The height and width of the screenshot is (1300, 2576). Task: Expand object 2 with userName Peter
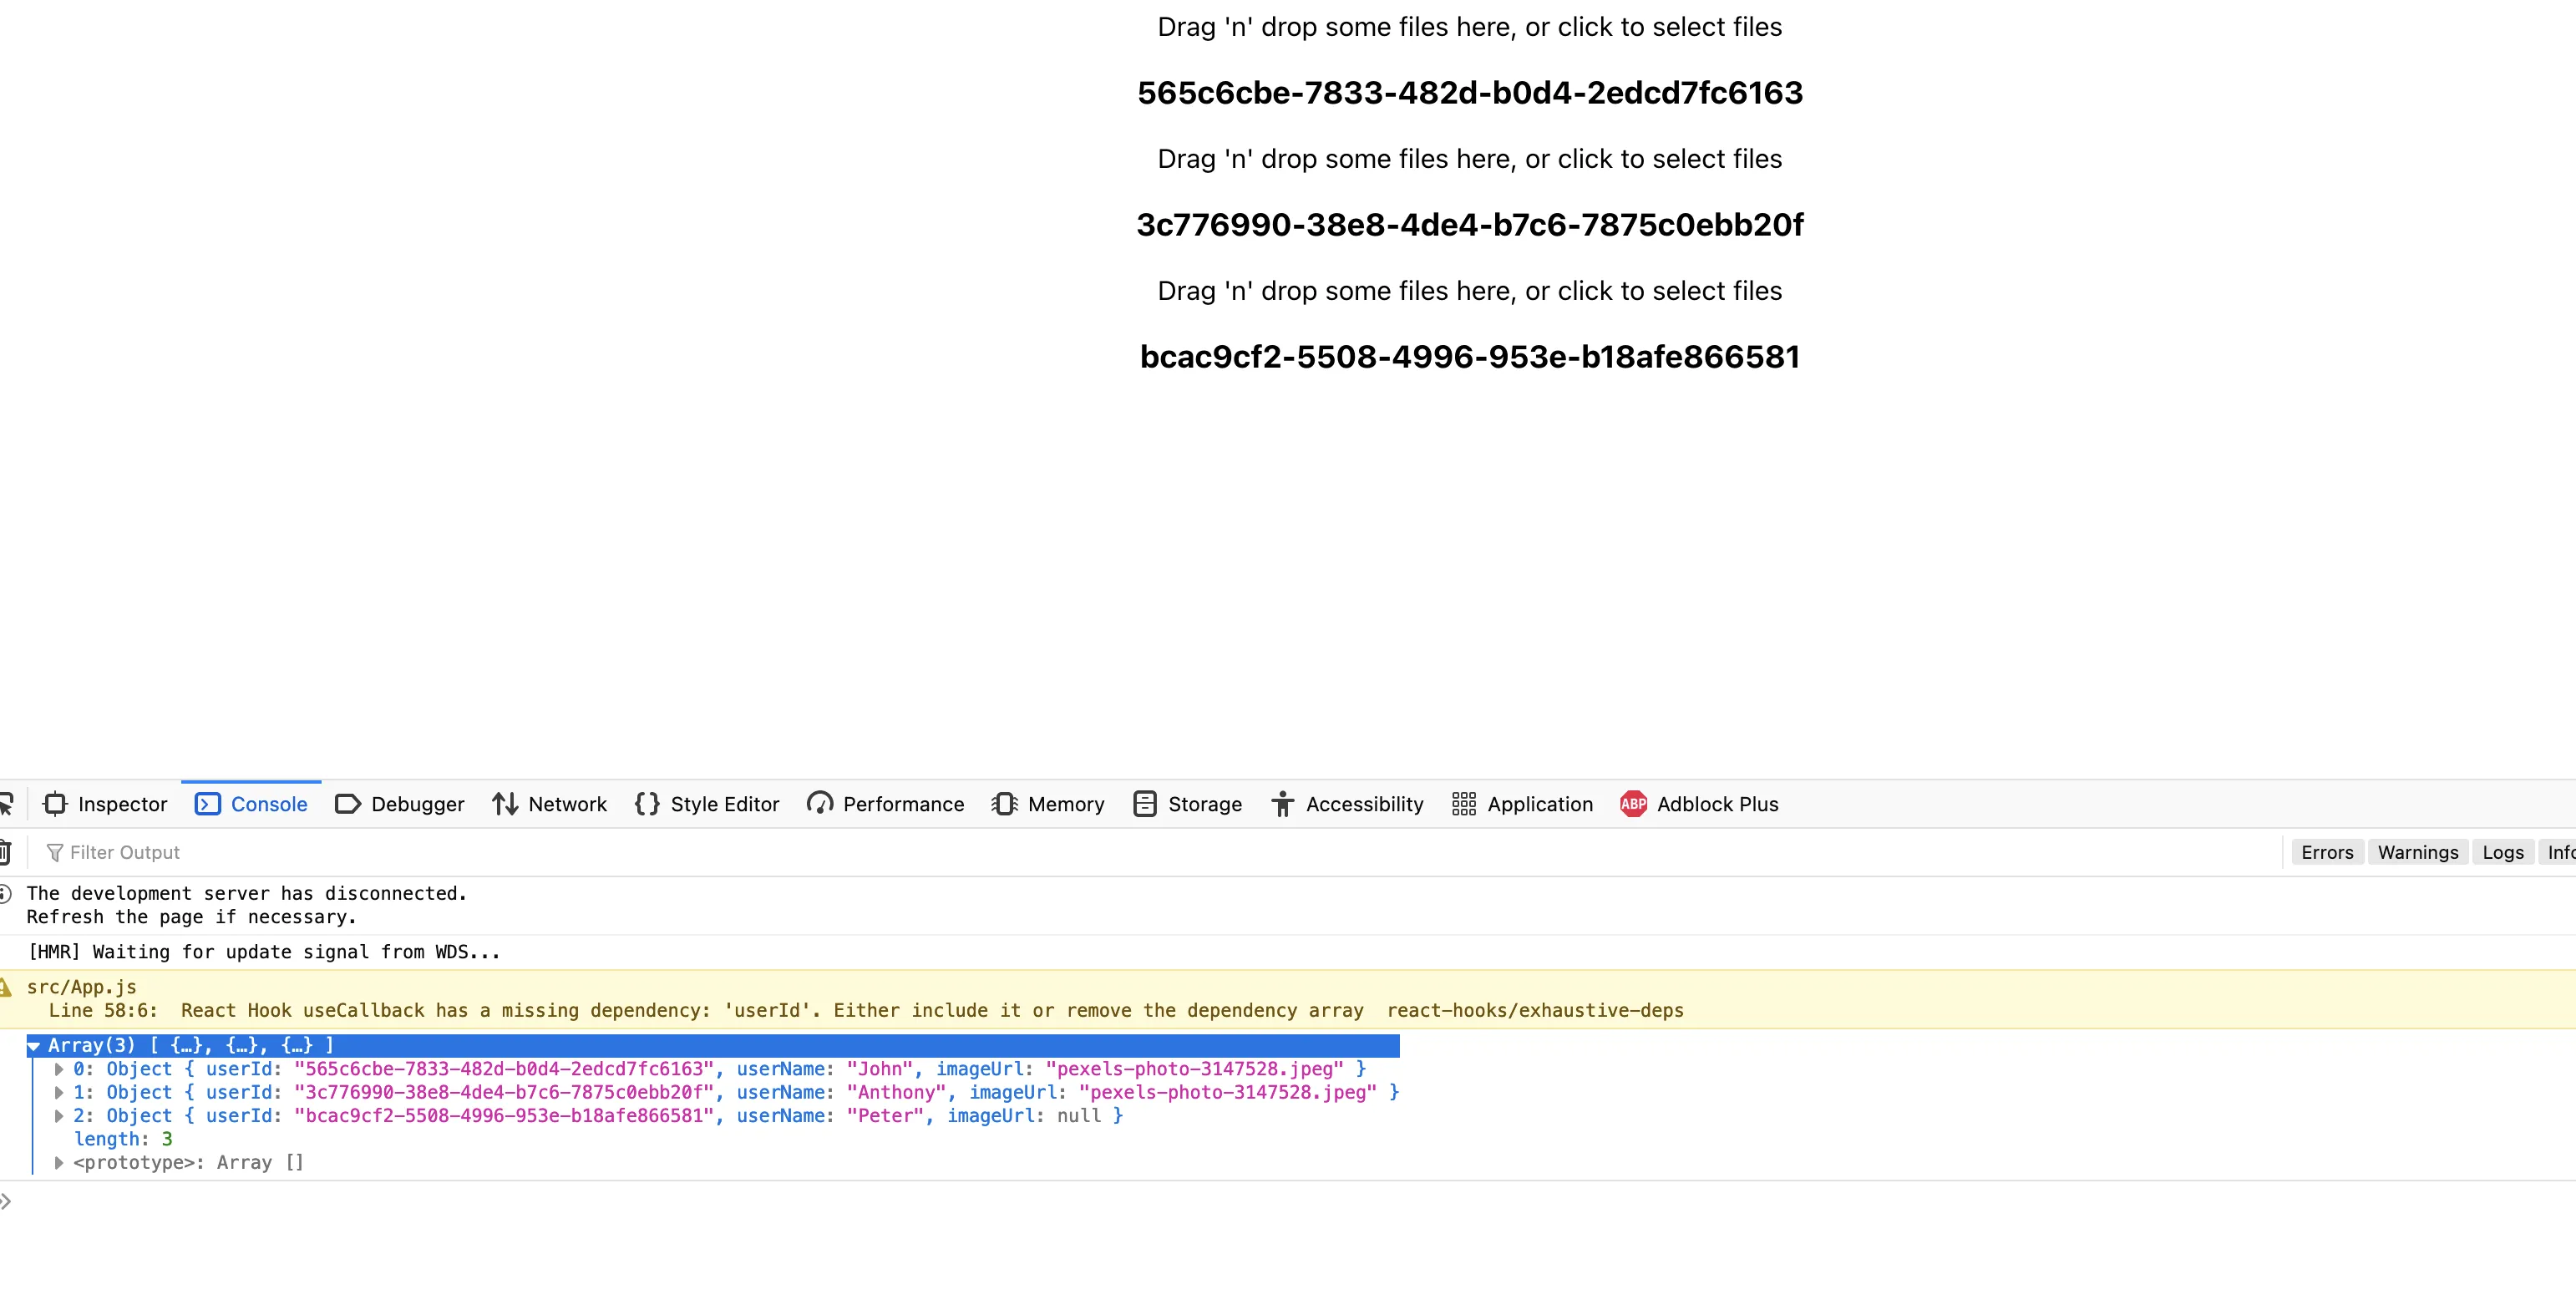point(59,1116)
